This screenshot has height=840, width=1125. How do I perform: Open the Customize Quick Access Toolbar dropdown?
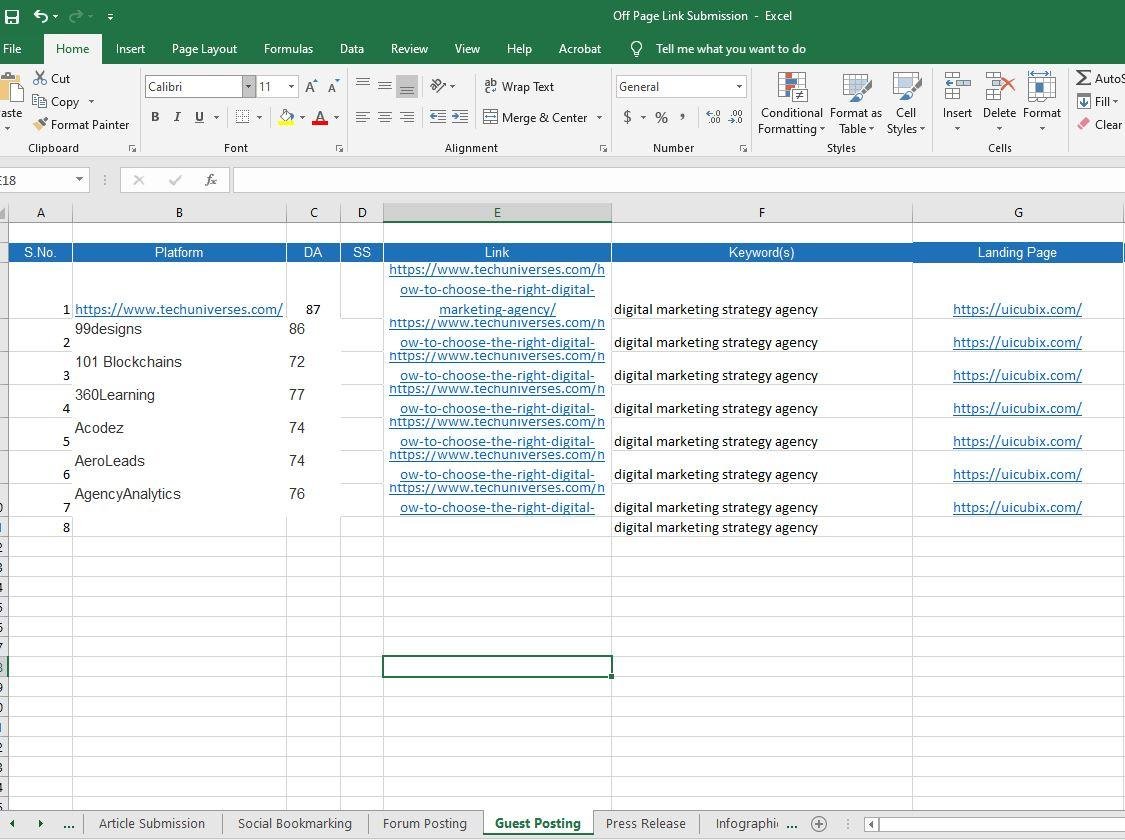[x=110, y=16]
